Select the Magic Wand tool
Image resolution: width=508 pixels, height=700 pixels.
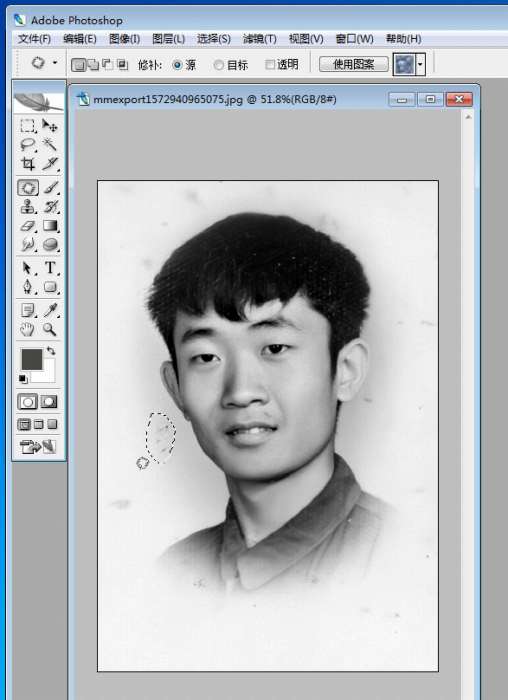(x=50, y=144)
